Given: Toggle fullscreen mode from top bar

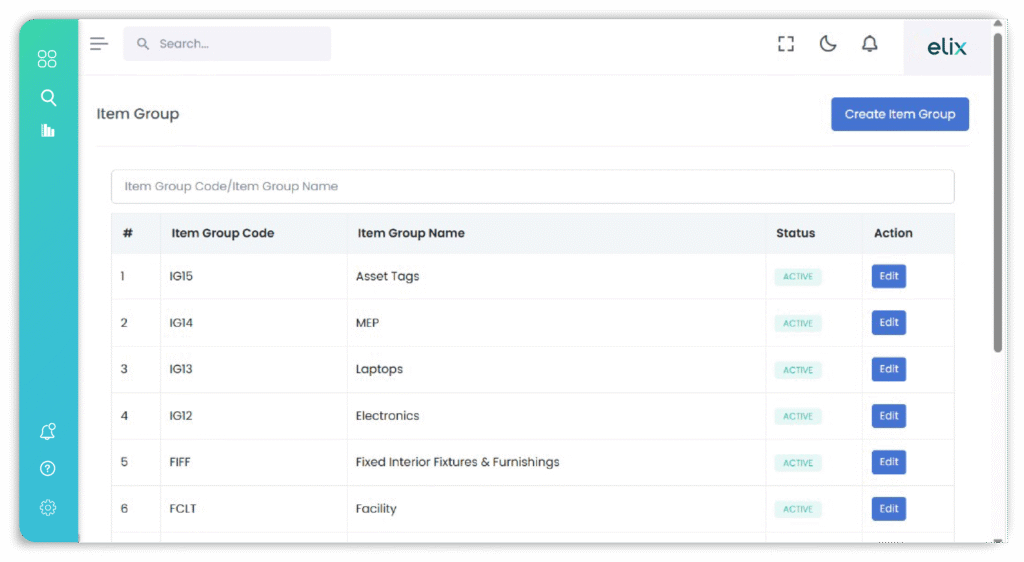Looking at the screenshot, I should (786, 43).
